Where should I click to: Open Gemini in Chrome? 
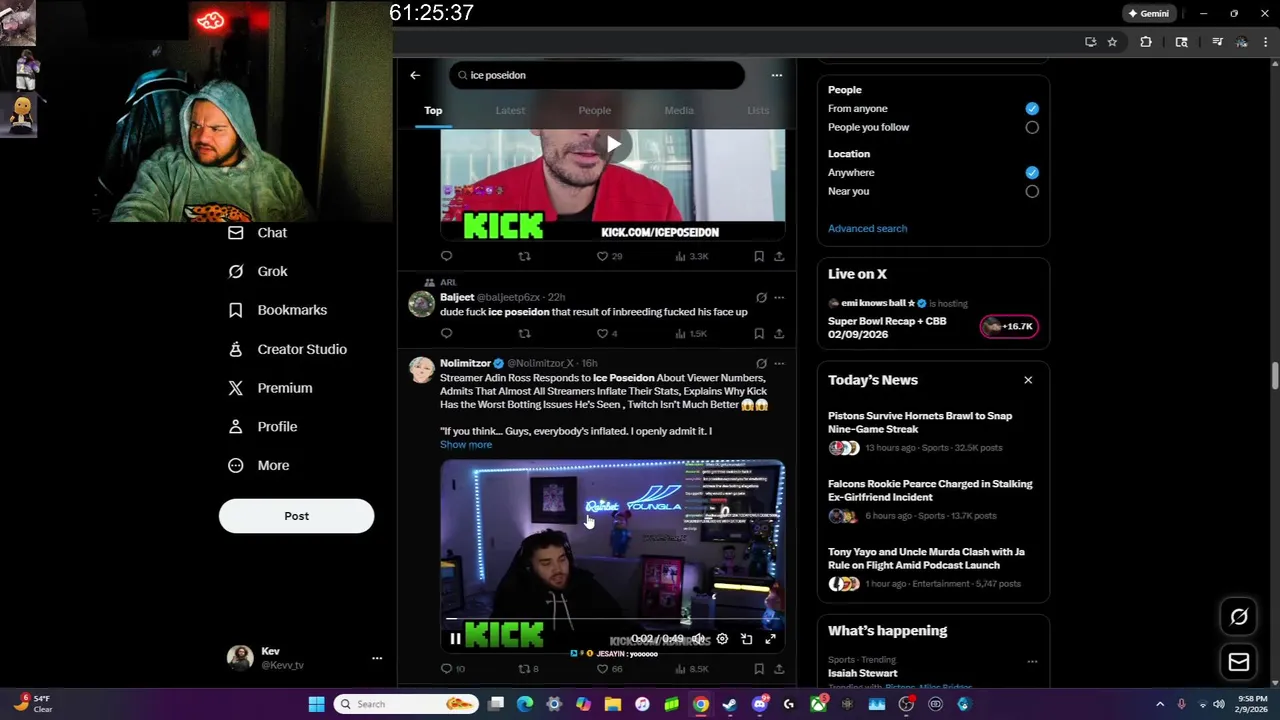(x=1148, y=14)
